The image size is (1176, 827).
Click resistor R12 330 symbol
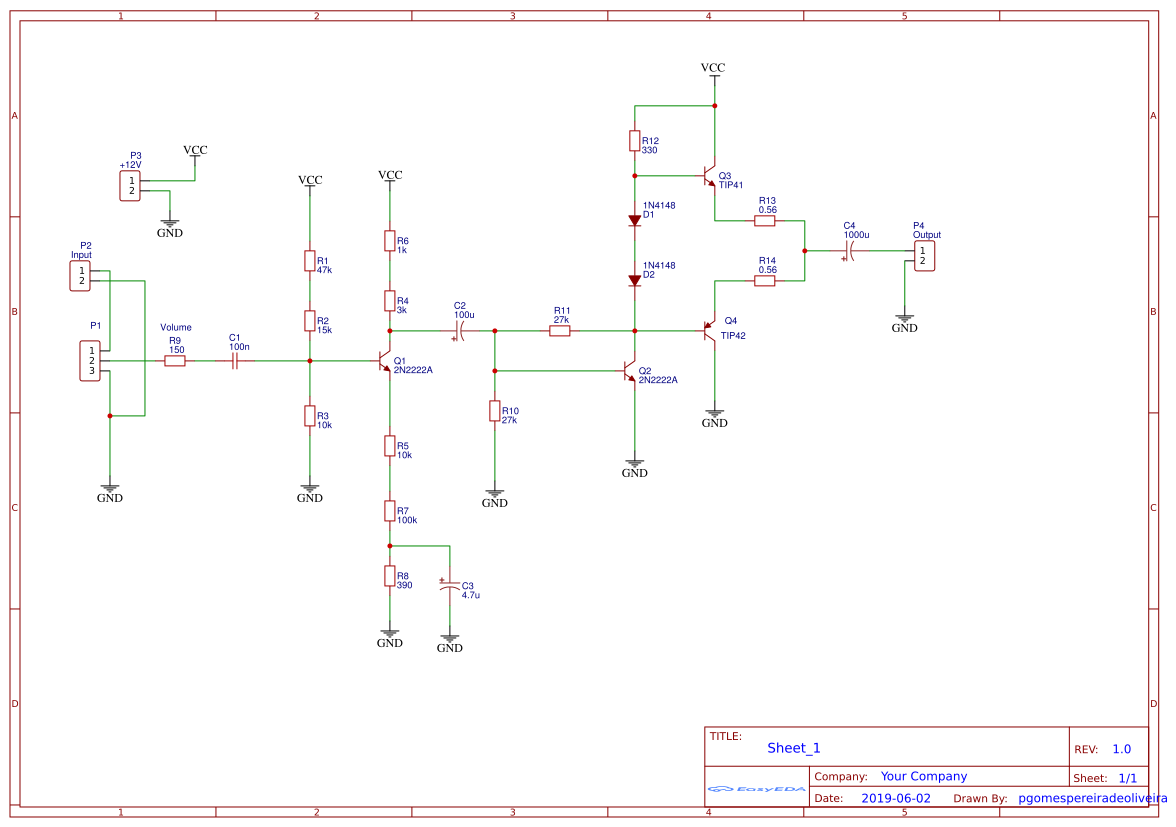pos(635,140)
